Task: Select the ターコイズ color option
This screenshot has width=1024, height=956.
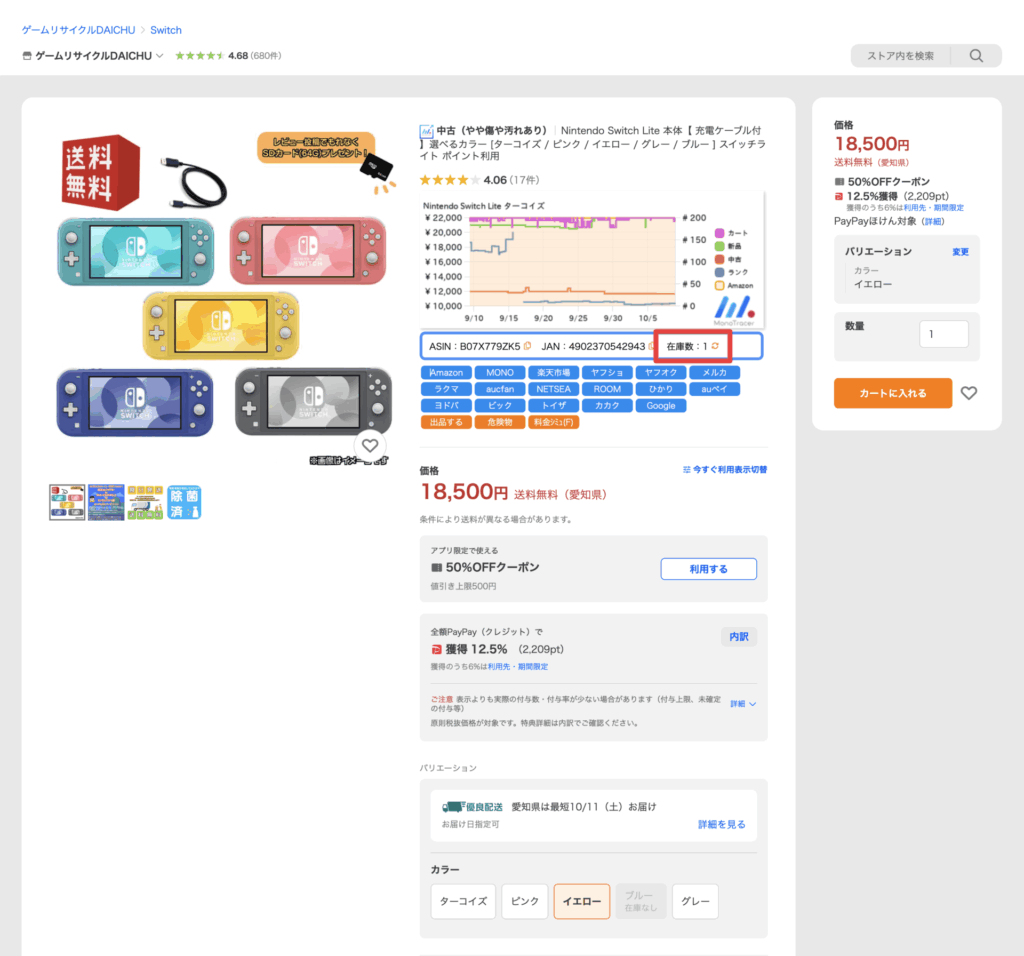Action: (x=463, y=901)
